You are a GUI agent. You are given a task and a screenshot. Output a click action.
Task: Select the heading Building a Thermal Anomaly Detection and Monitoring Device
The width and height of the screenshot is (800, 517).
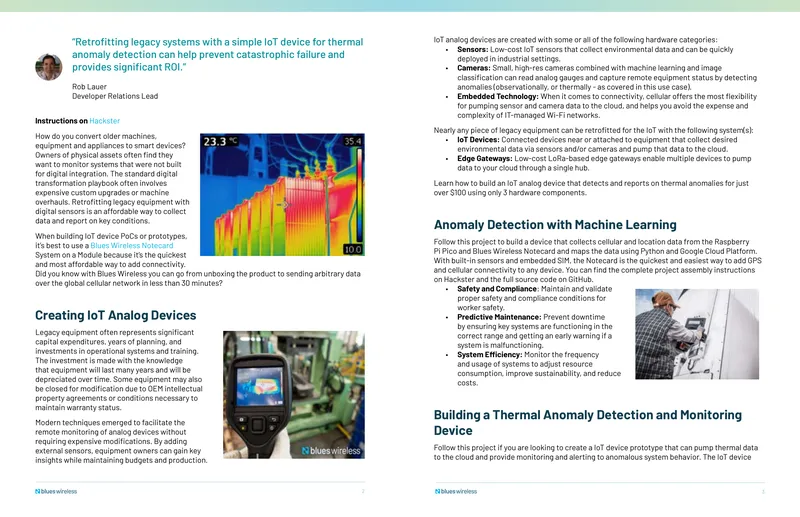click(x=588, y=423)
